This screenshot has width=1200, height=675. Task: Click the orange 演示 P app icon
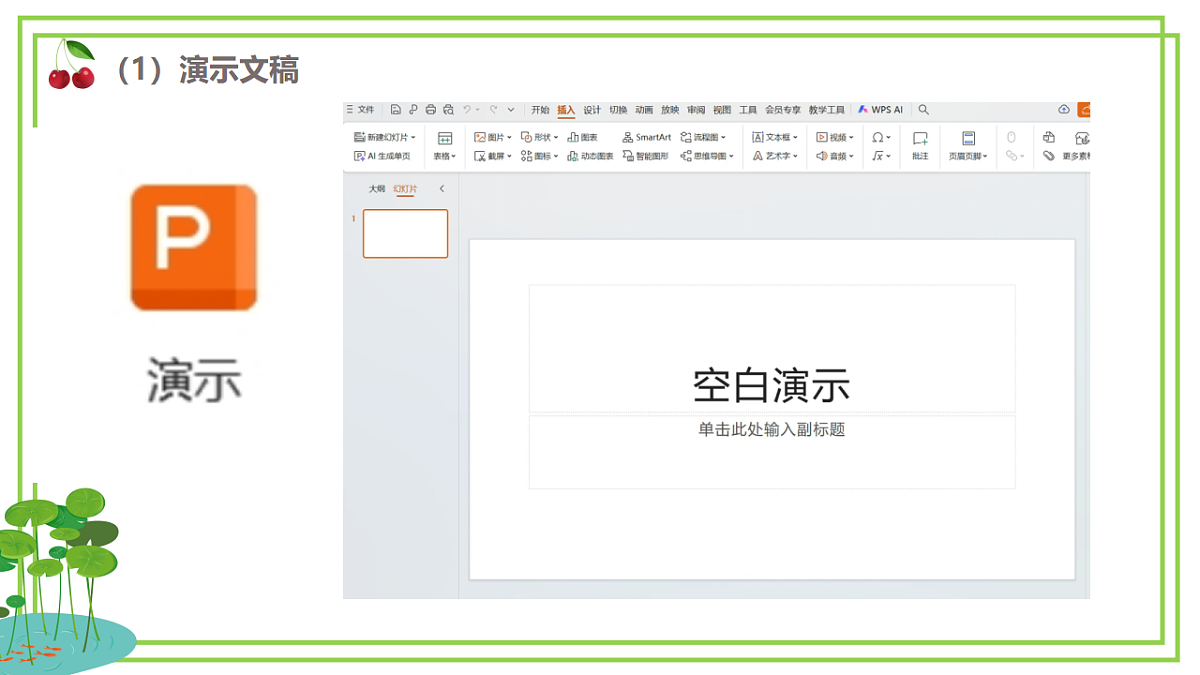point(194,247)
